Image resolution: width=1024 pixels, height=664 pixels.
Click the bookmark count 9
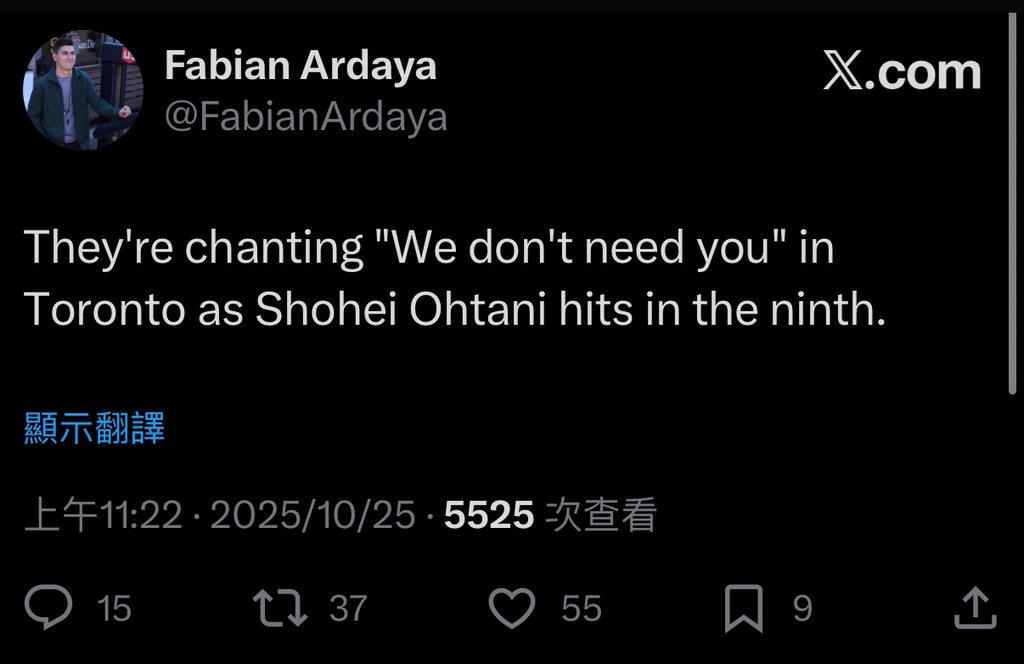tap(802, 608)
